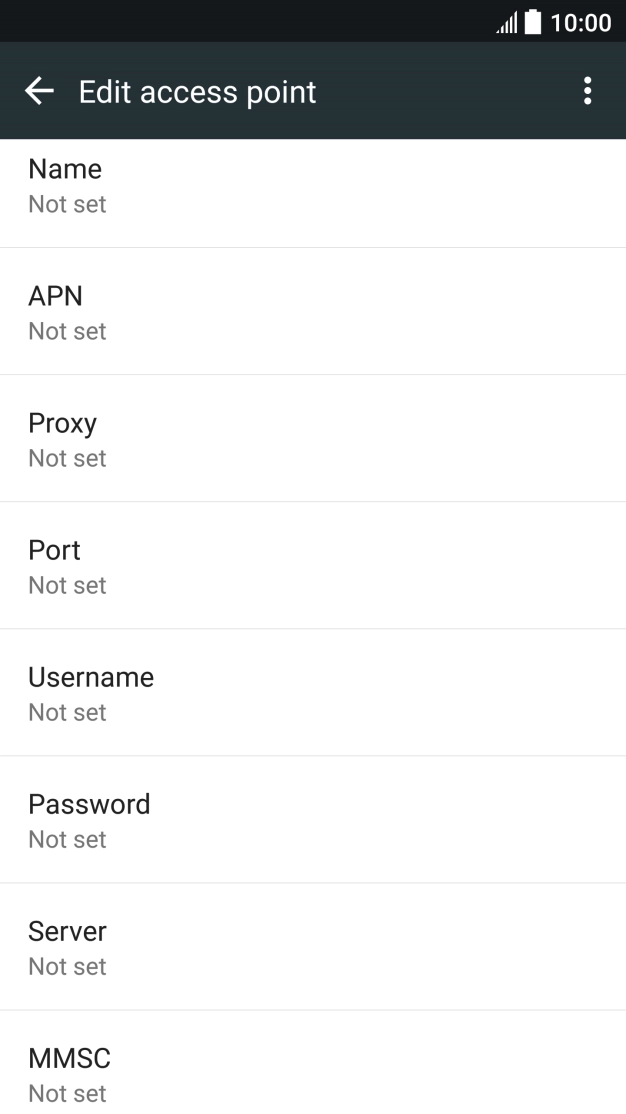Tap the Edit access point title
This screenshot has width=626, height=1114.
pos(197,92)
